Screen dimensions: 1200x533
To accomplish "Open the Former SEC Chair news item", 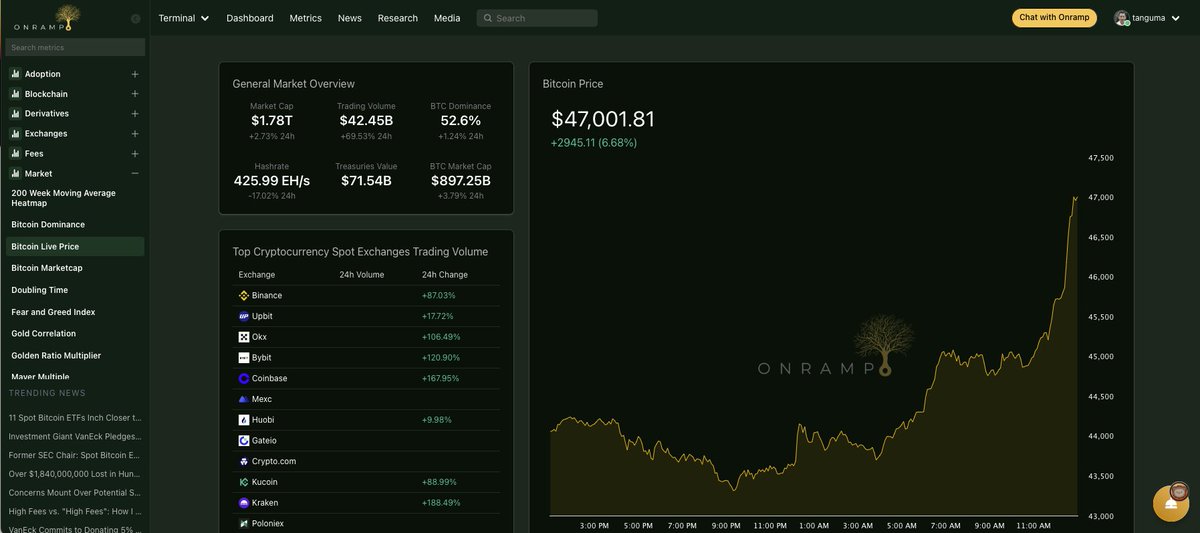I will (x=75, y=455).
